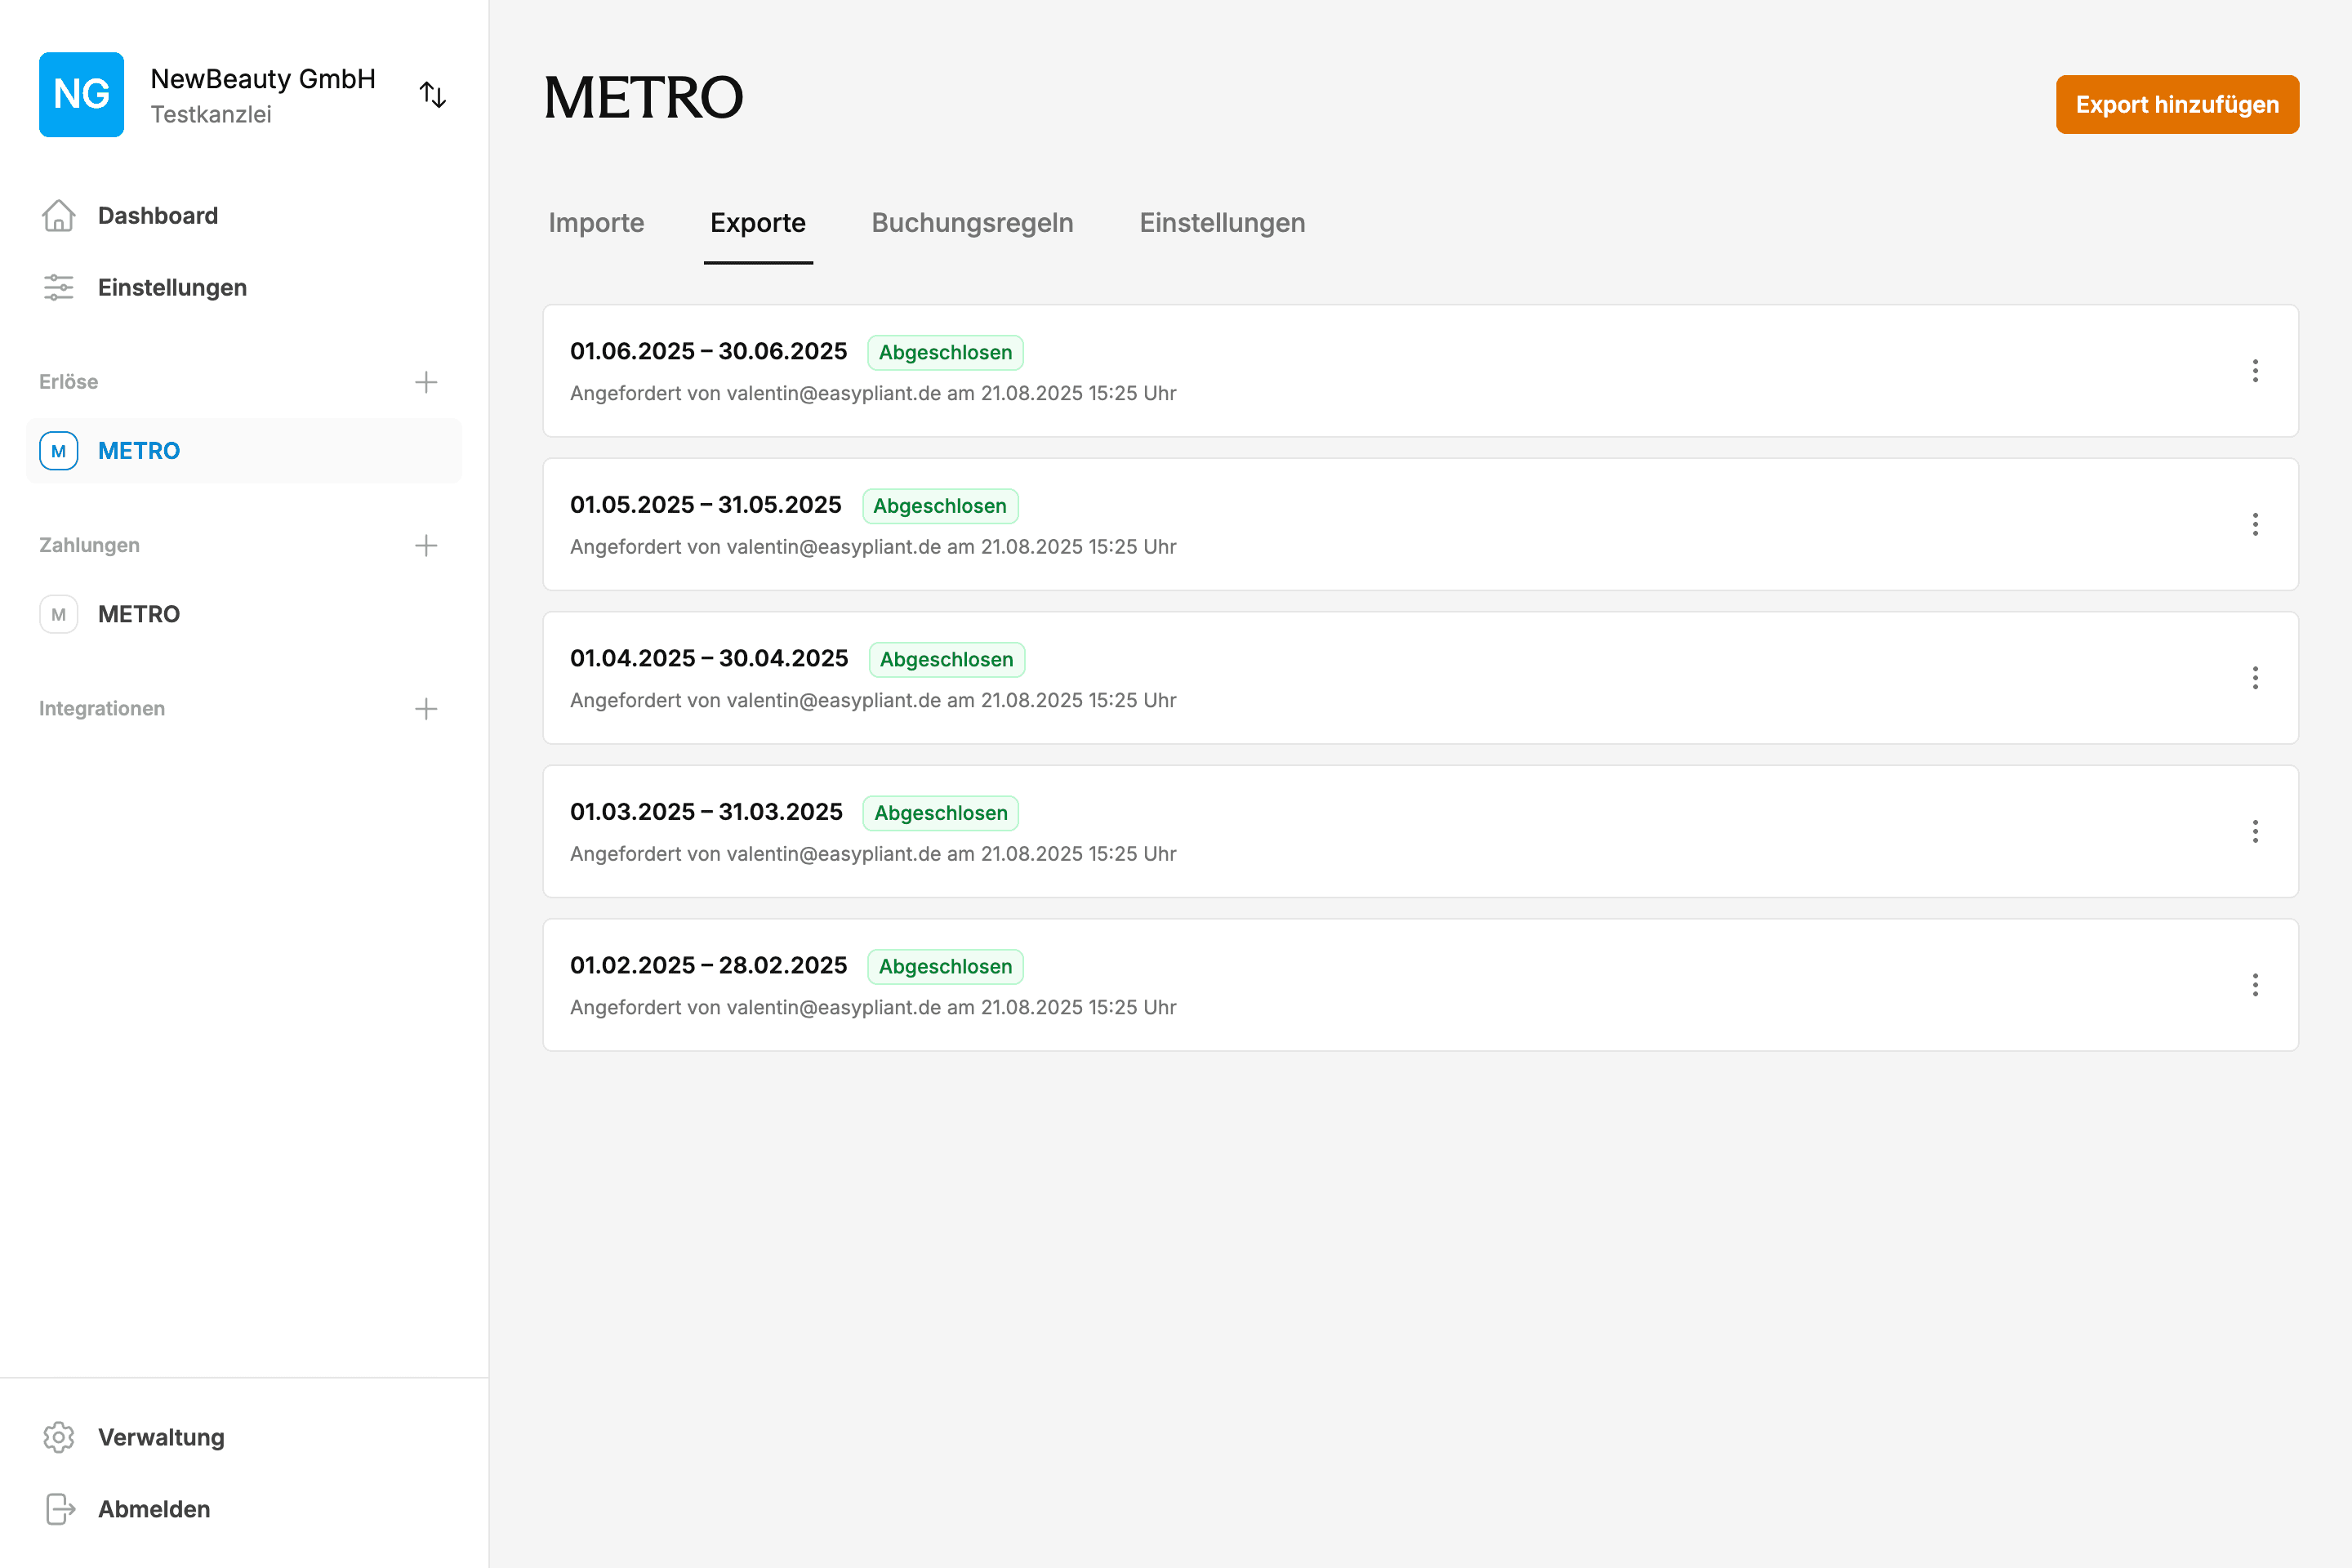Open the Buchungsregeln tab
The image size is (2352, 1568).
[x=972, y=223]
